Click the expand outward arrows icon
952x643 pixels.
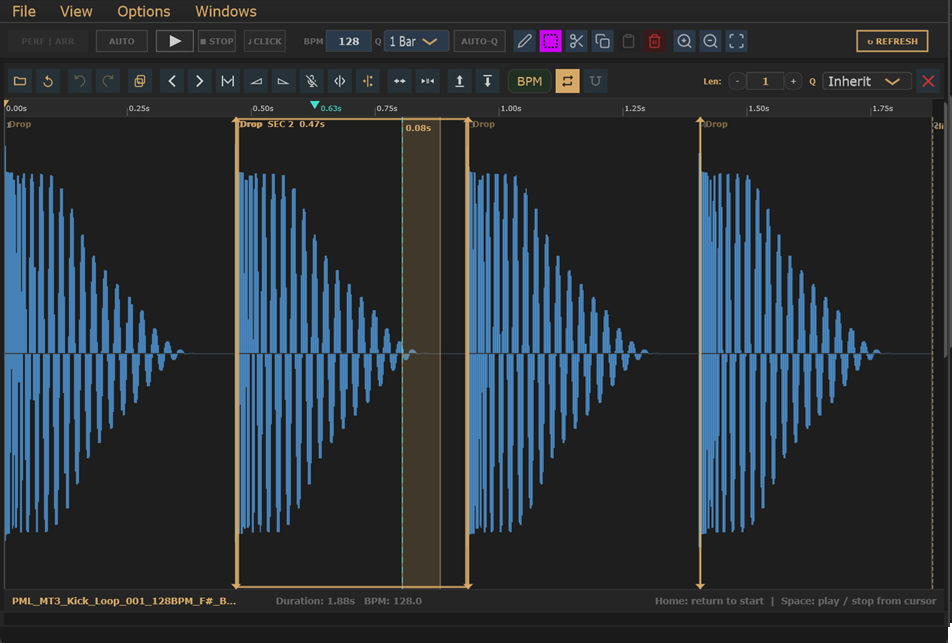point(400,81)
